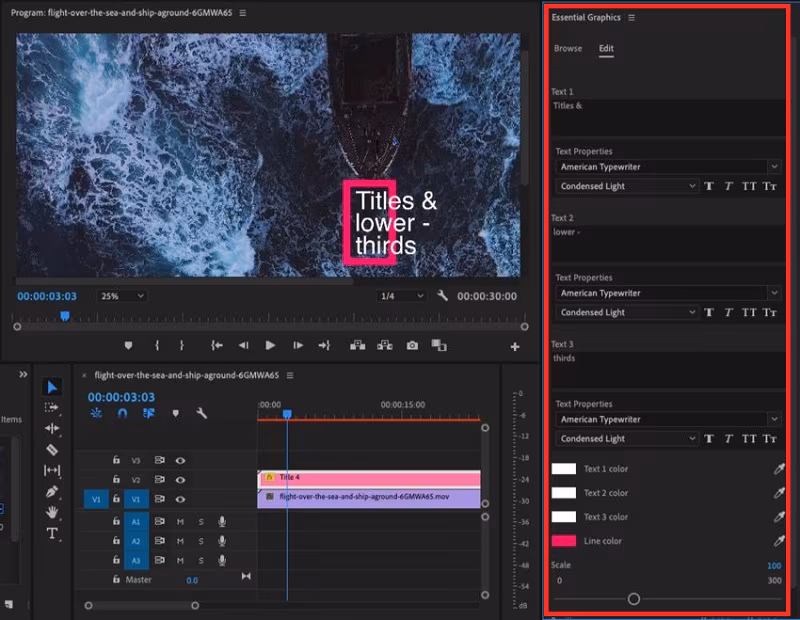Screen dimensions: 800x620
Task: Expand Text 1 American Typewriter font dropdown
Action: (x=668, y=167)
